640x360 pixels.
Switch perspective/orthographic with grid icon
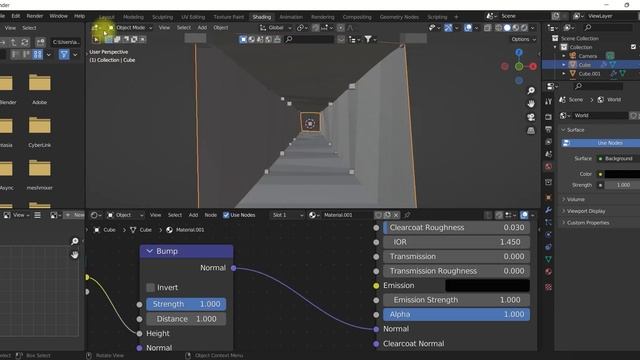(531, 131)
